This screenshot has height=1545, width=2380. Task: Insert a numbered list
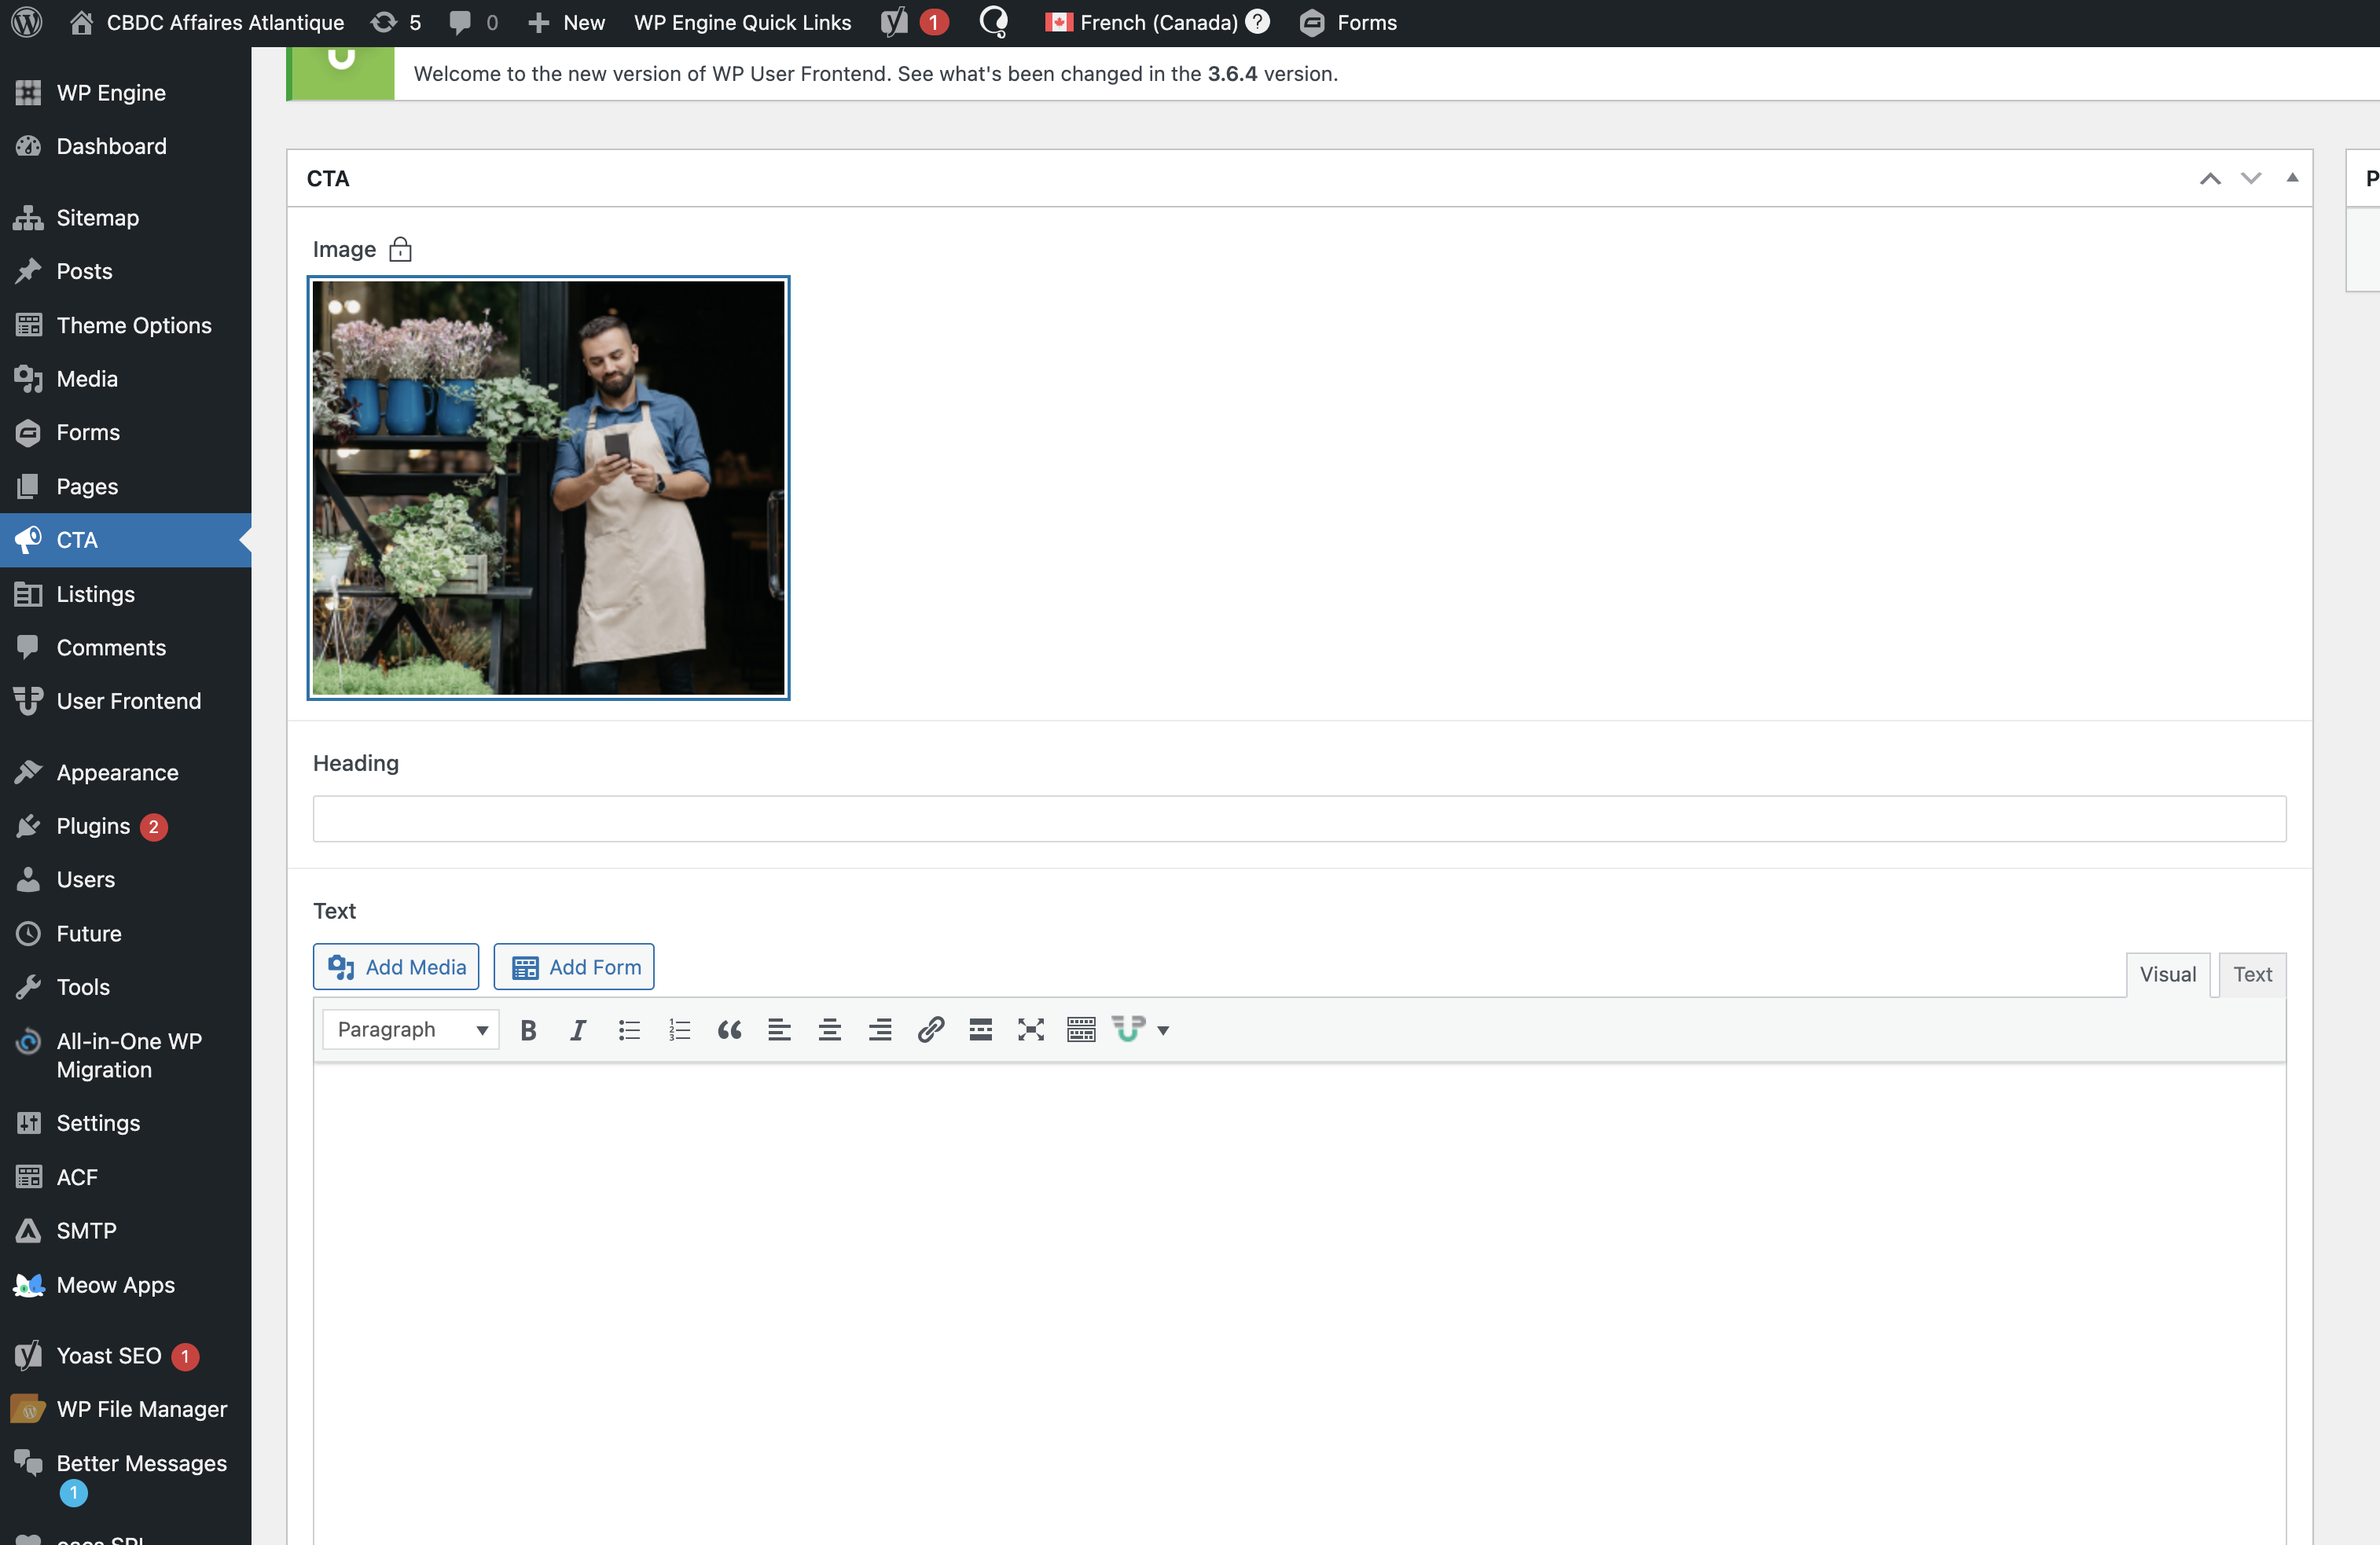679,1029
